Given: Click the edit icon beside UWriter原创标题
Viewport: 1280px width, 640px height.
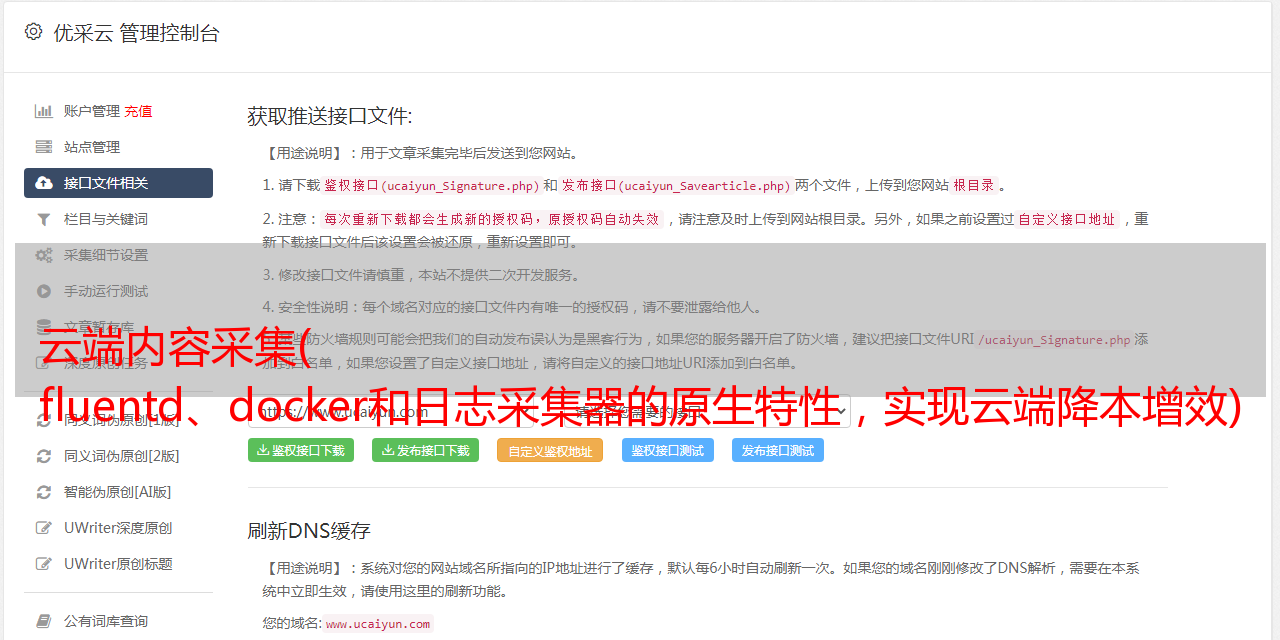Looking at the screenshot, I should click(44, 564).
